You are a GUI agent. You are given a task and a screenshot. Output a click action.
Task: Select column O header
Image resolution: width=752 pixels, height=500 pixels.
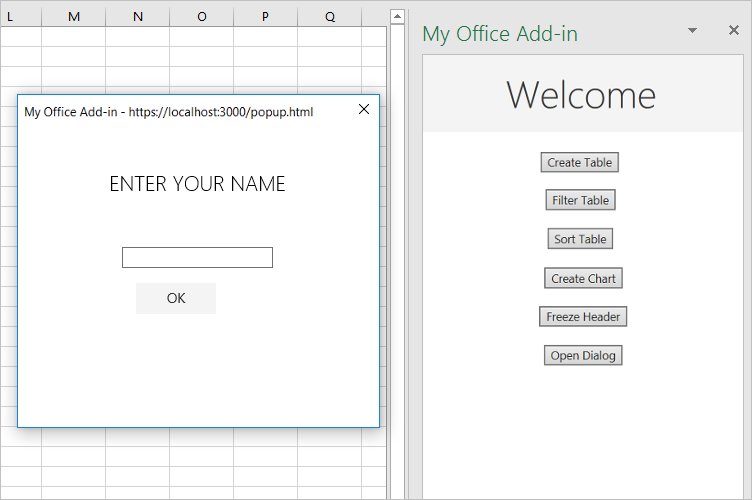point(201,17)
